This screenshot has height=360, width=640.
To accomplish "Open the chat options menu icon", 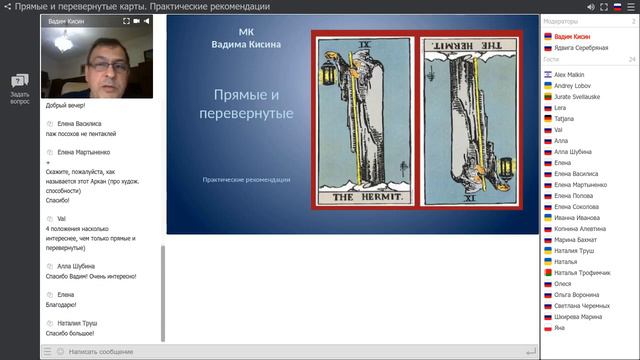I will 48,351.
